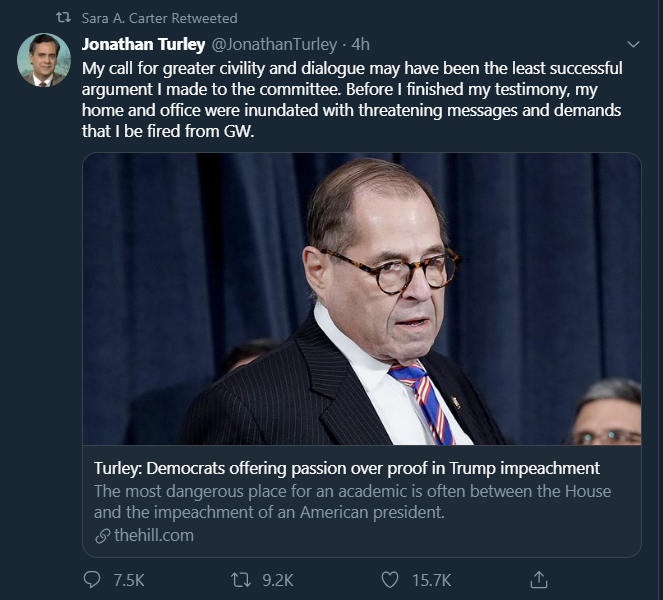Click the reply speech bubble icon
The width and height of the screenshot is (663, 600).
[x=93, y=579]
